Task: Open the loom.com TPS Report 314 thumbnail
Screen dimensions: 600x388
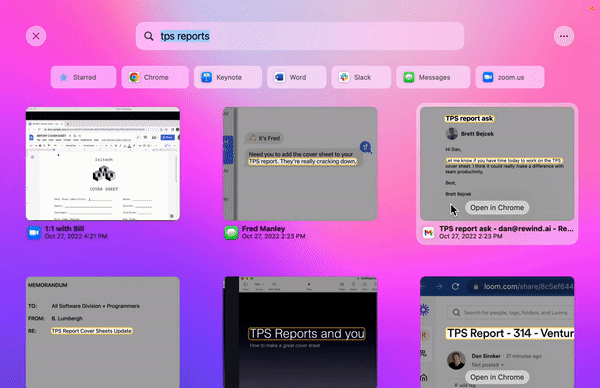Action: point(497,332)
